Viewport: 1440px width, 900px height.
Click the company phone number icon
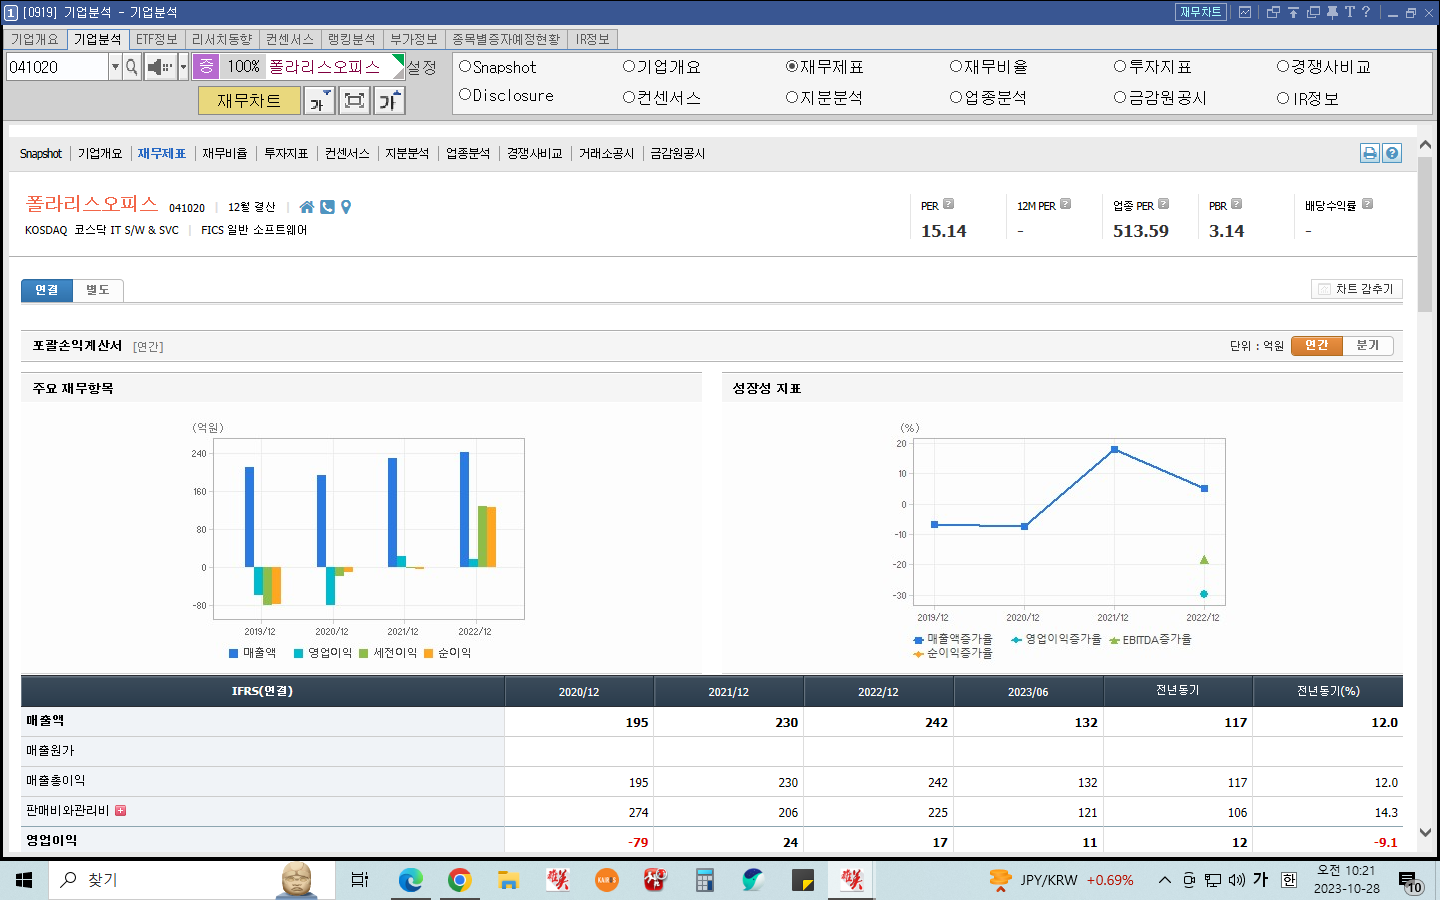327,207
